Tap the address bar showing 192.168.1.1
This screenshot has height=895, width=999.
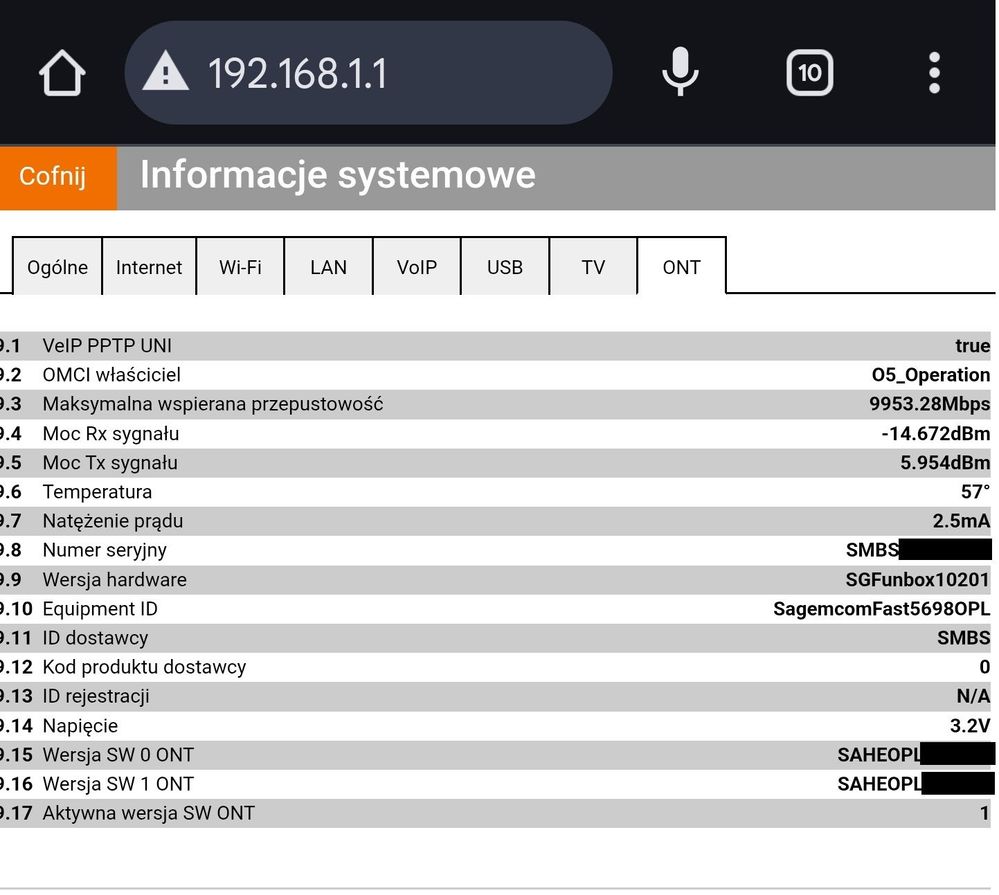pos(370,72)
